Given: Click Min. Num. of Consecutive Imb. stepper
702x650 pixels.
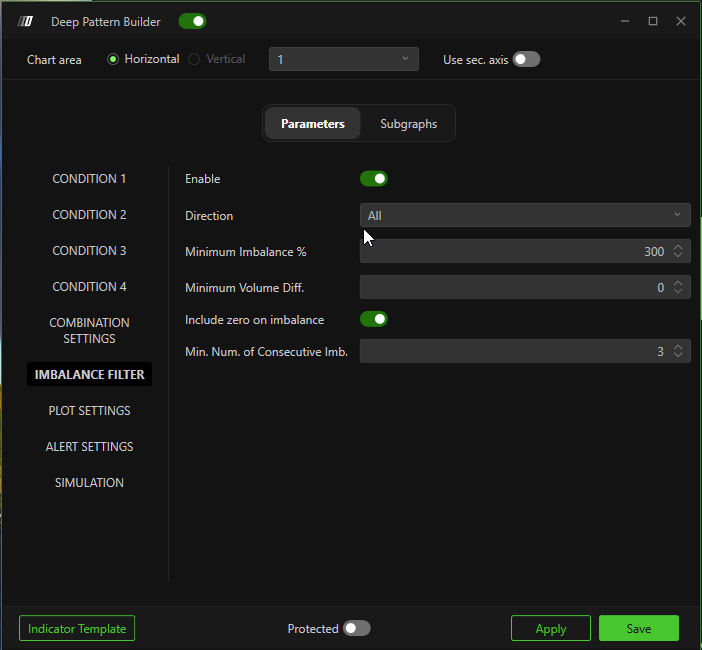Looking at the screenshot, I should (678, 351).
